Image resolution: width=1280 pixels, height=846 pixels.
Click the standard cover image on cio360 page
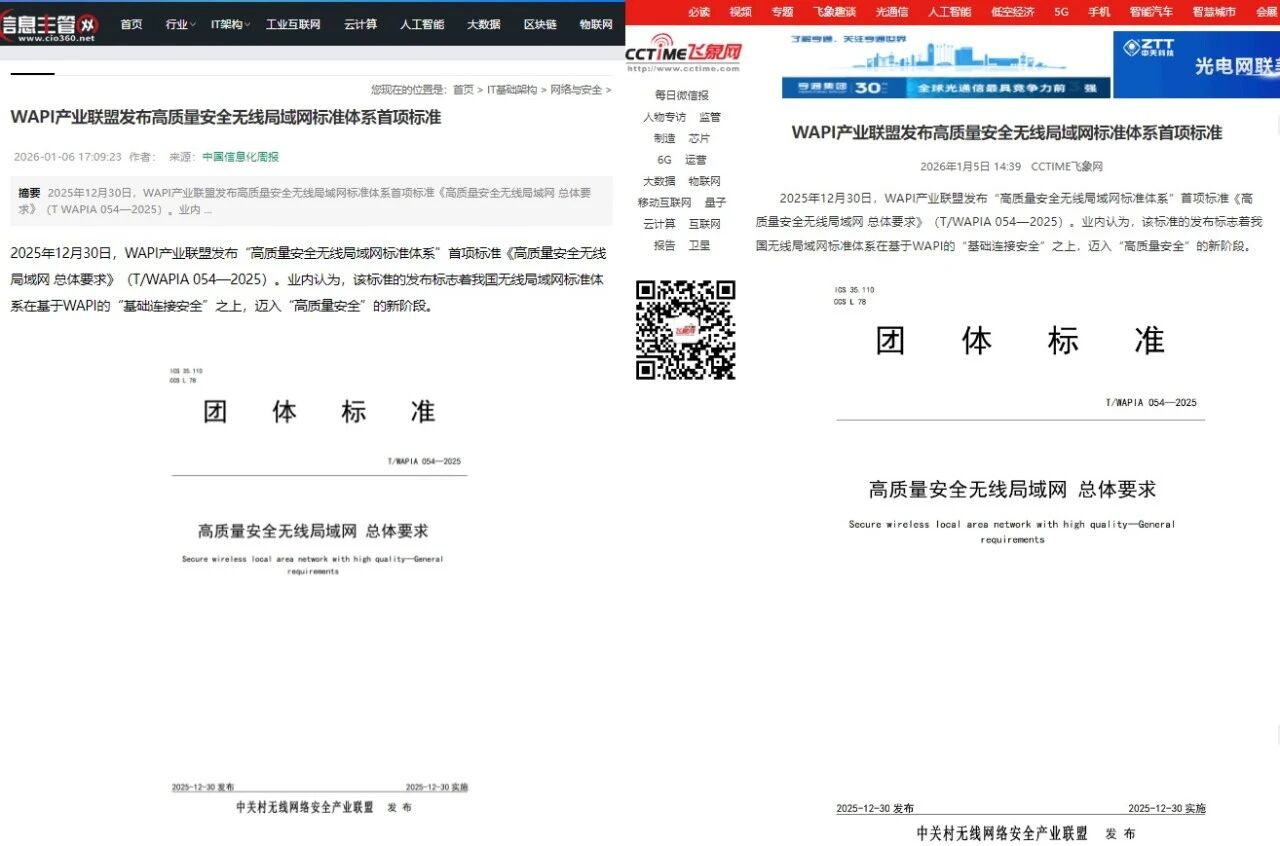point(319,590)
